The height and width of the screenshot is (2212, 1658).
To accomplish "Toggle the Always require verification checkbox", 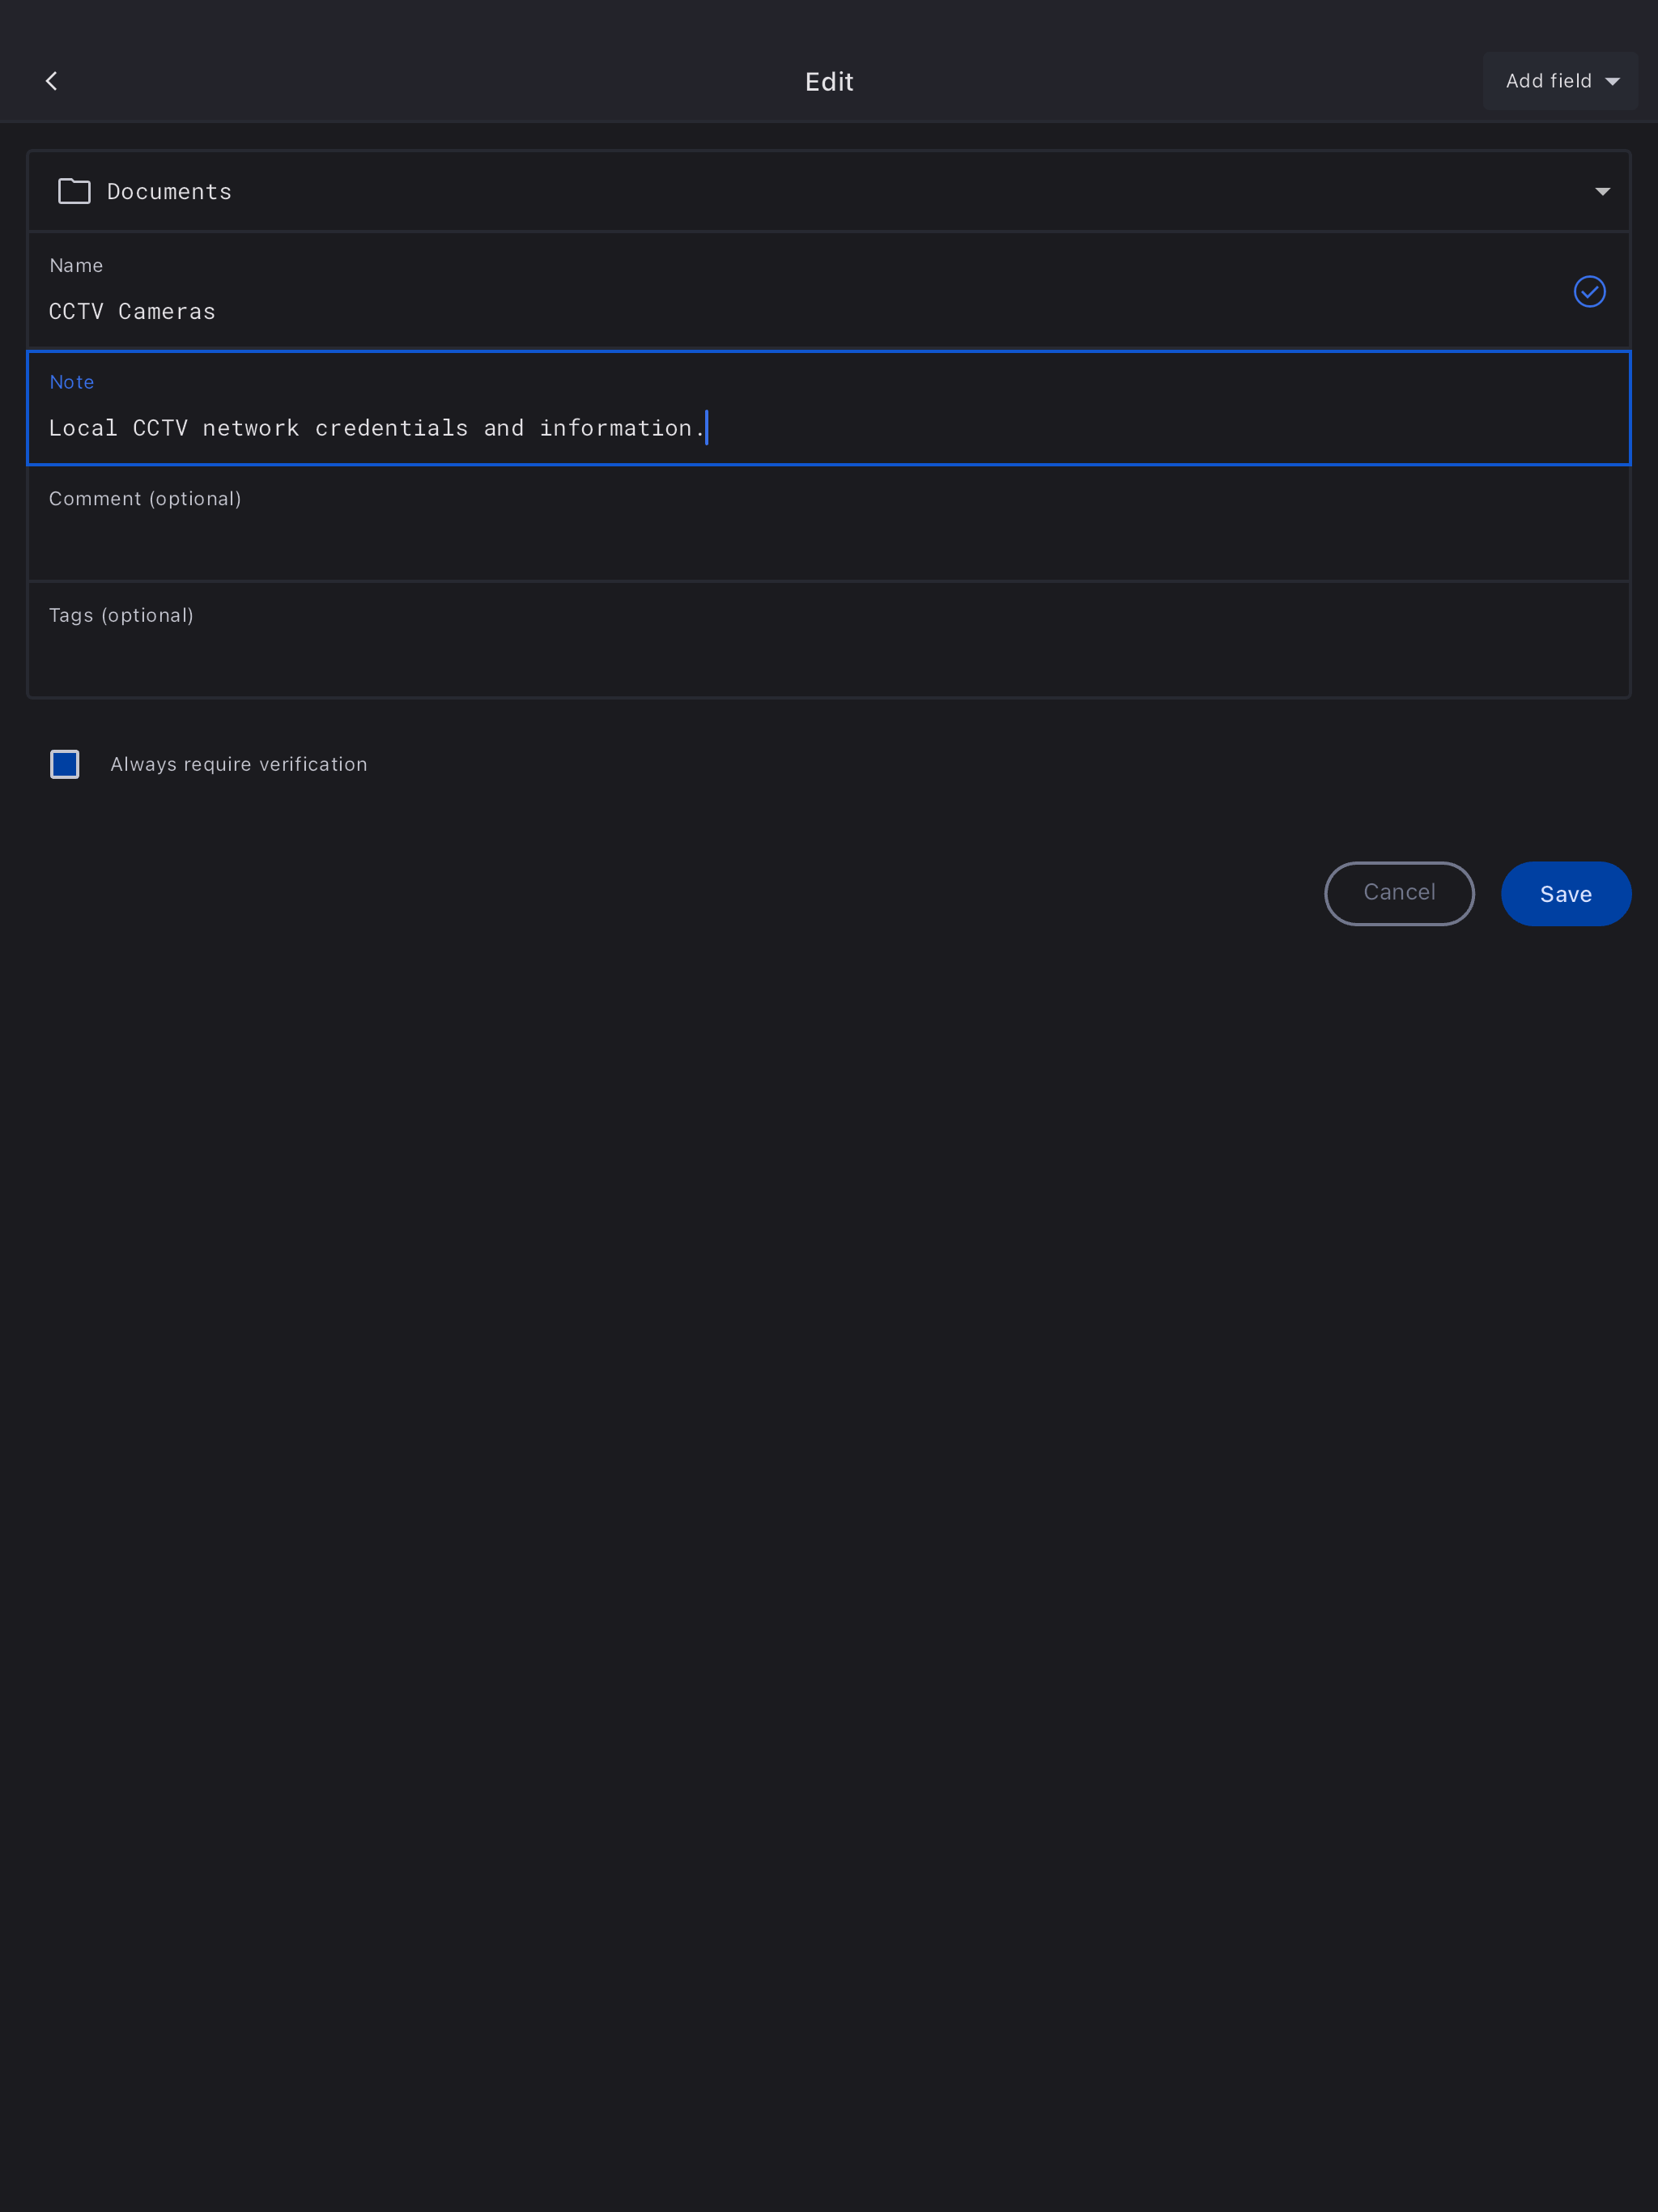I will tap(65, 764).
